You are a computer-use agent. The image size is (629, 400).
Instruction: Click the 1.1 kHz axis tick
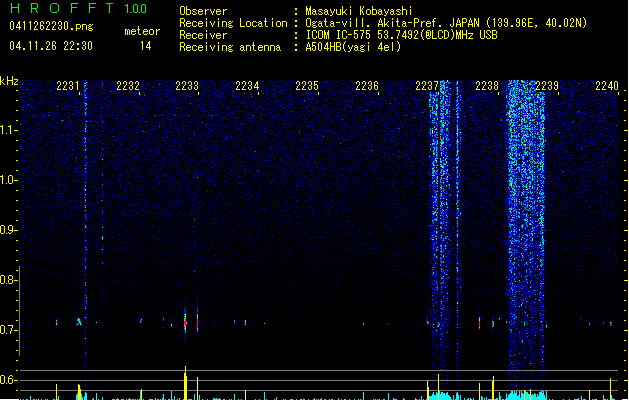tap(9, 130)
